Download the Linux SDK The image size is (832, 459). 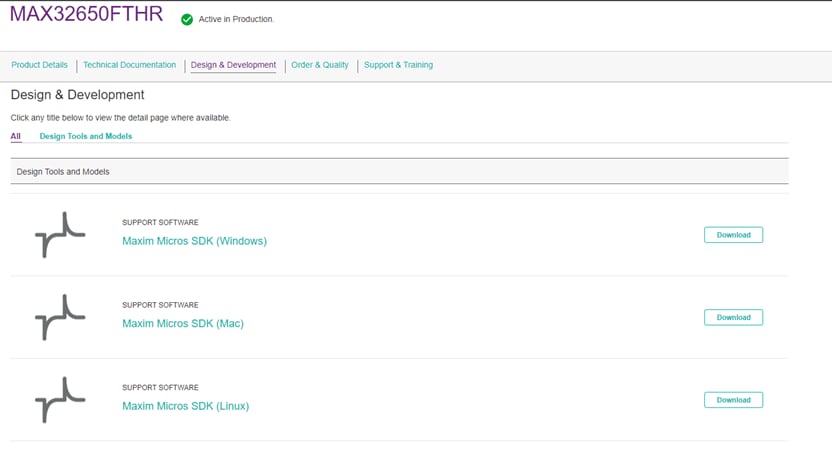click(733, 400)
